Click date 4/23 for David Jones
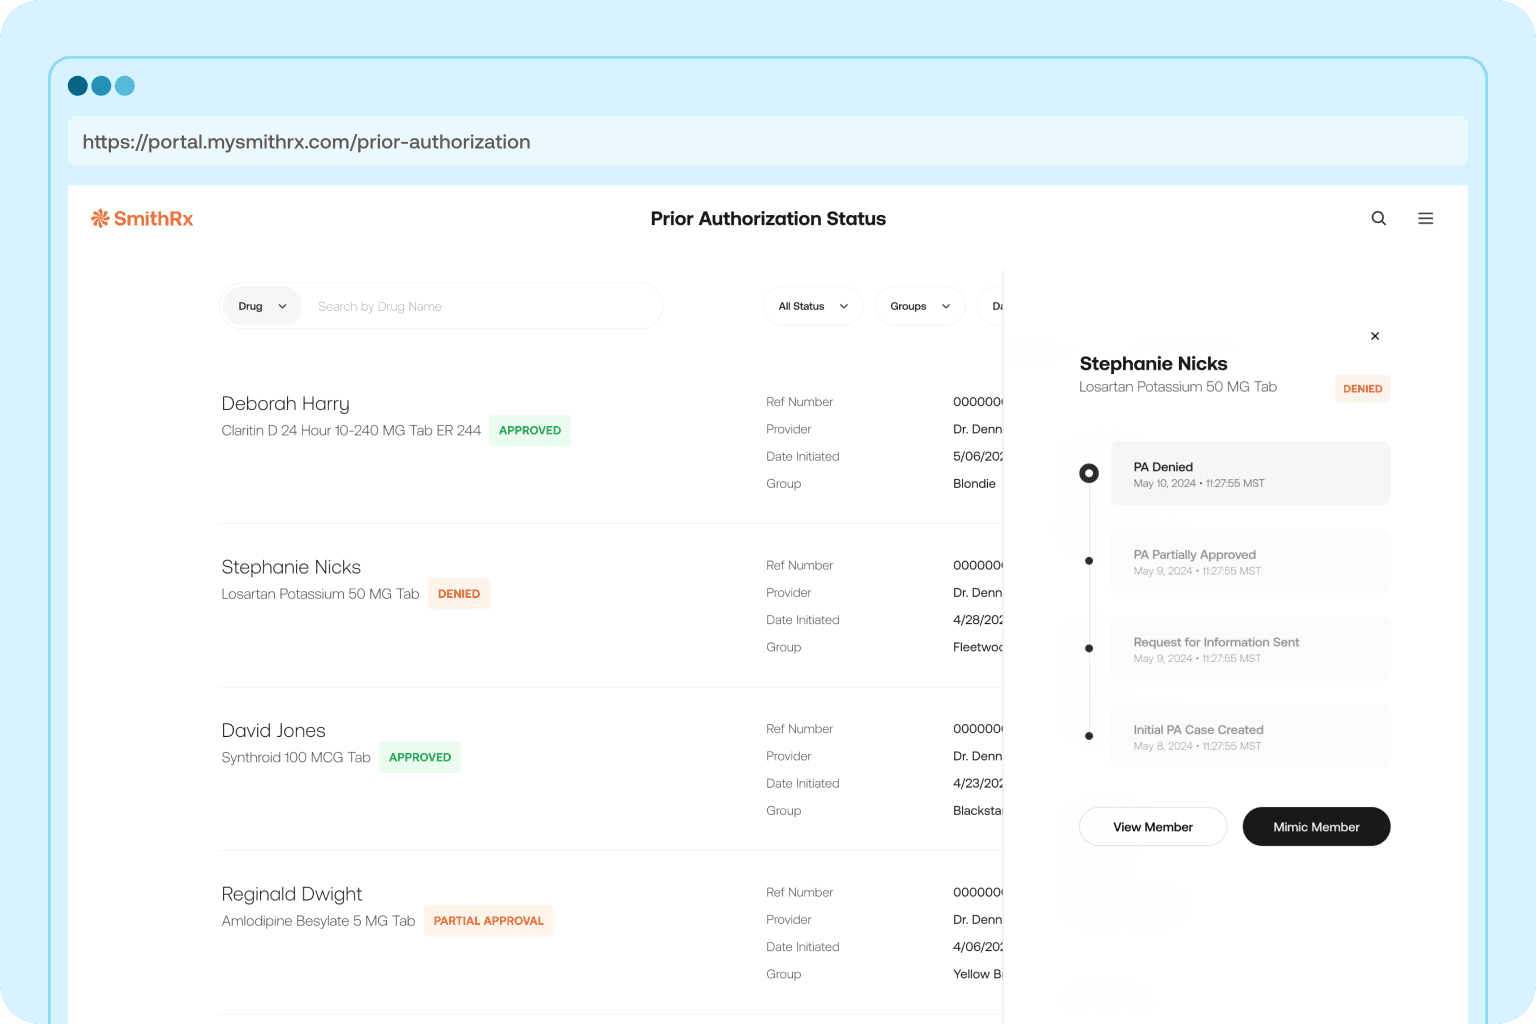 click(977, 784)
